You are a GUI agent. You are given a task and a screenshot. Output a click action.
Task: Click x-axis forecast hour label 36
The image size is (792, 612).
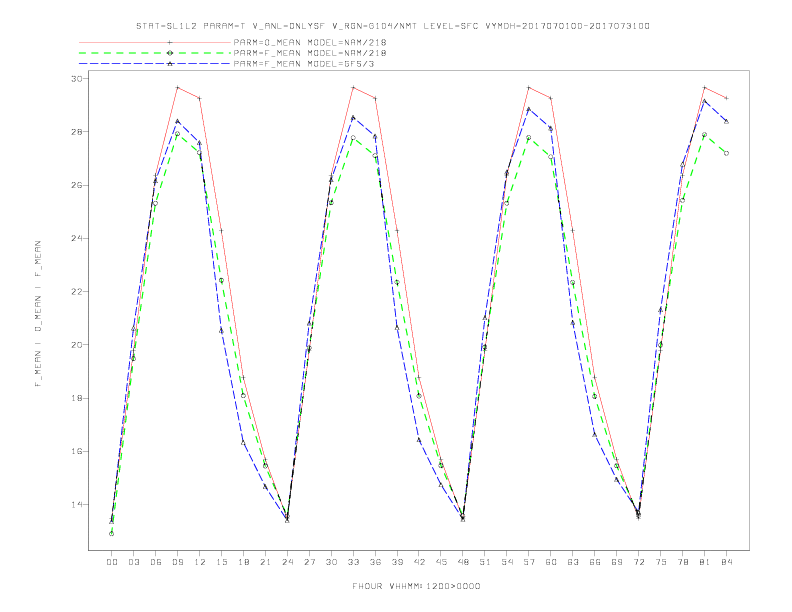(375, 562)
